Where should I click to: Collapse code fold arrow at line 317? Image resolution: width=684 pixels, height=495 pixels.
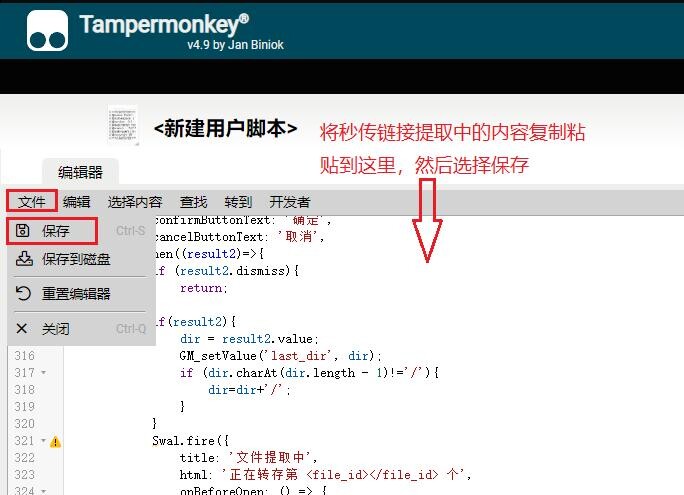43,373
